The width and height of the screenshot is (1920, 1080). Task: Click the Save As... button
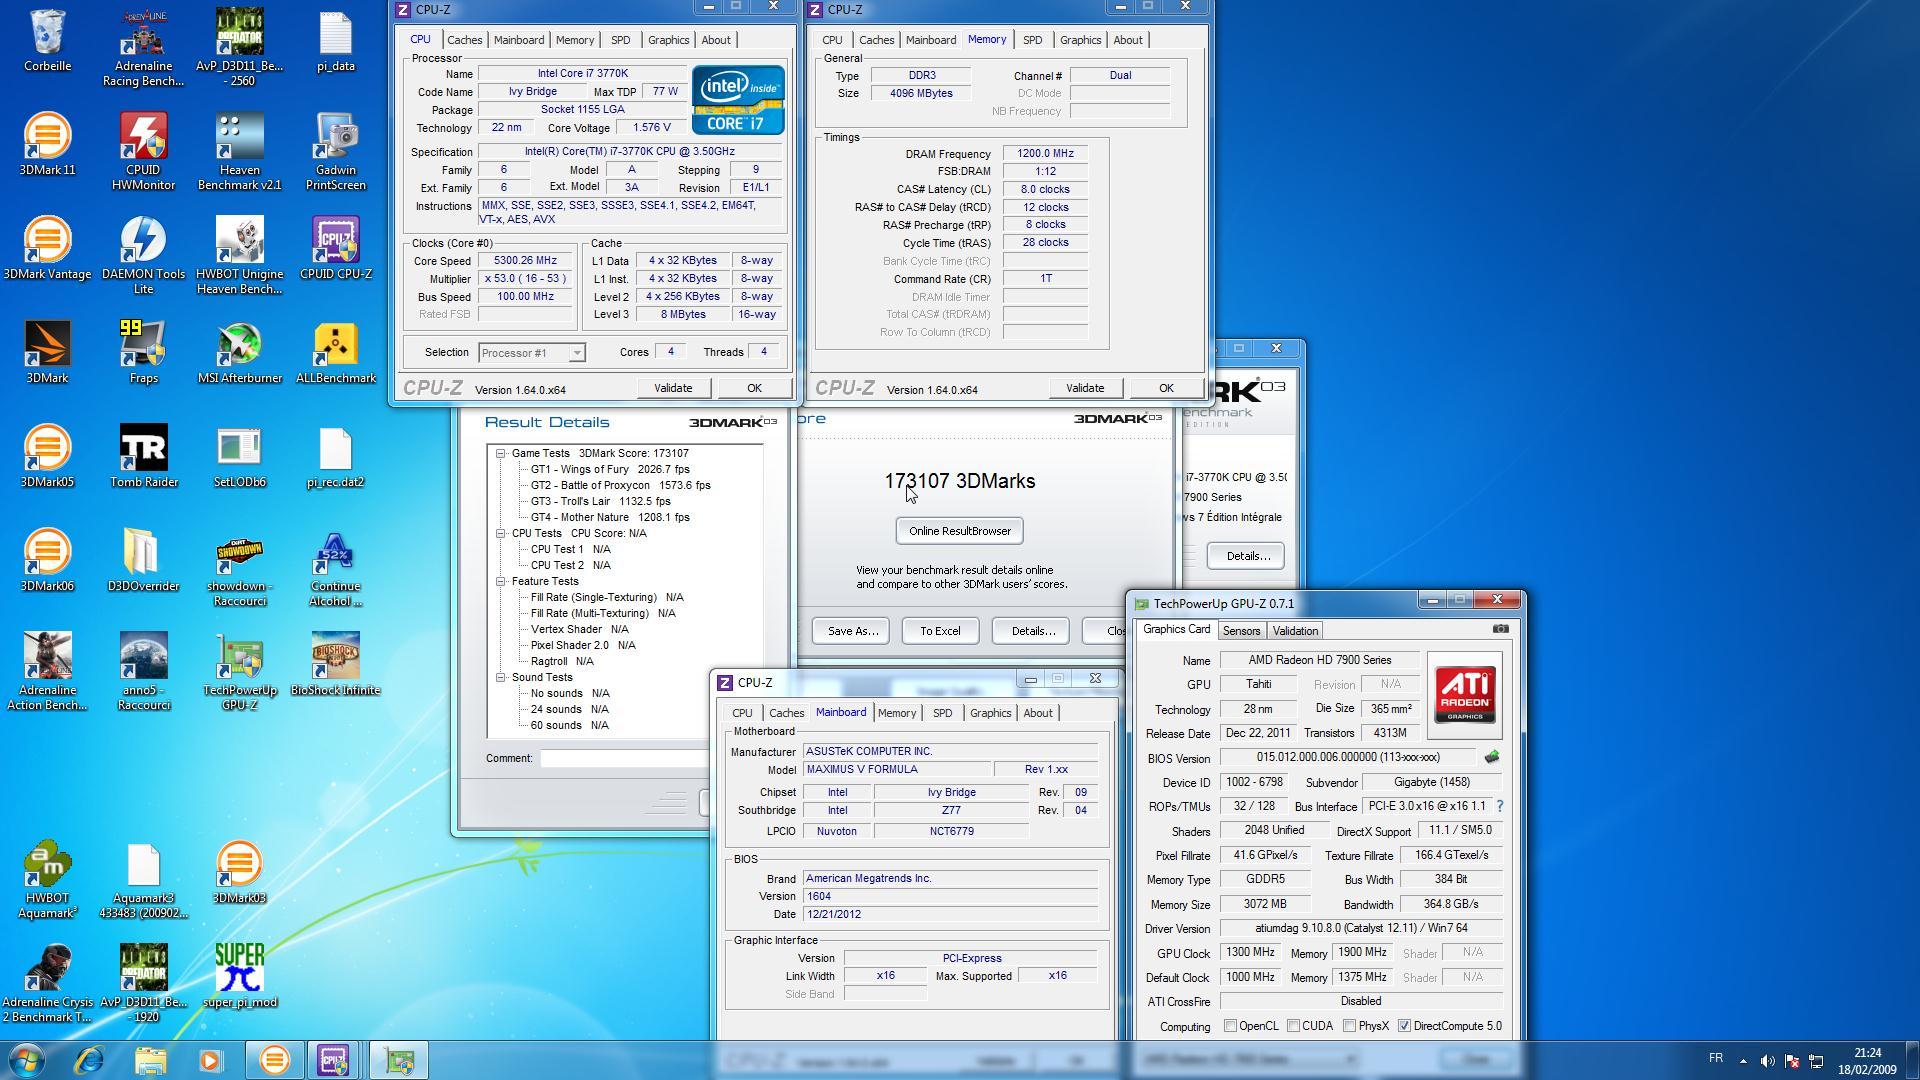[853, 631]
